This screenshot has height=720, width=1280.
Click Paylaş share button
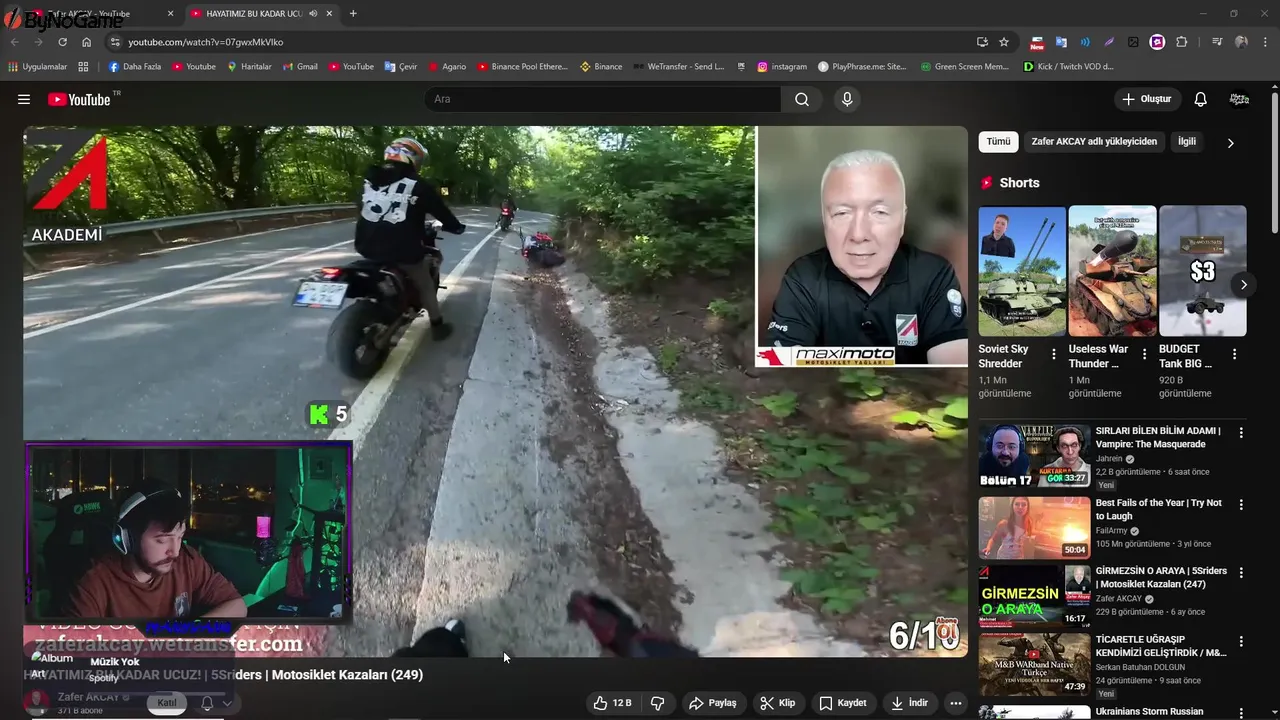coord(713,703)
